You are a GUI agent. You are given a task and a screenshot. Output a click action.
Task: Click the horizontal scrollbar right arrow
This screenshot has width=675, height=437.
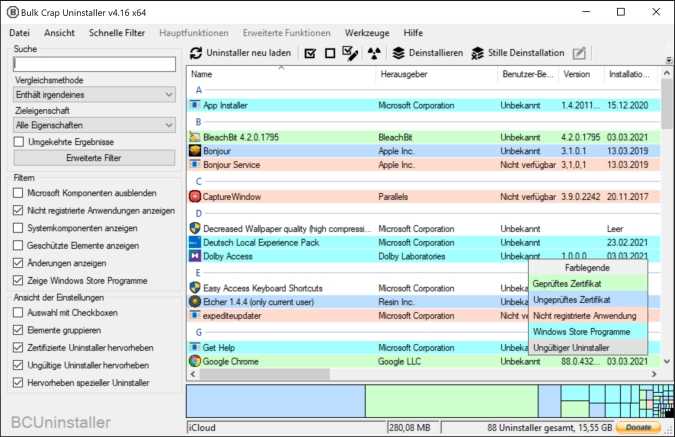click(x=654, y=374)
